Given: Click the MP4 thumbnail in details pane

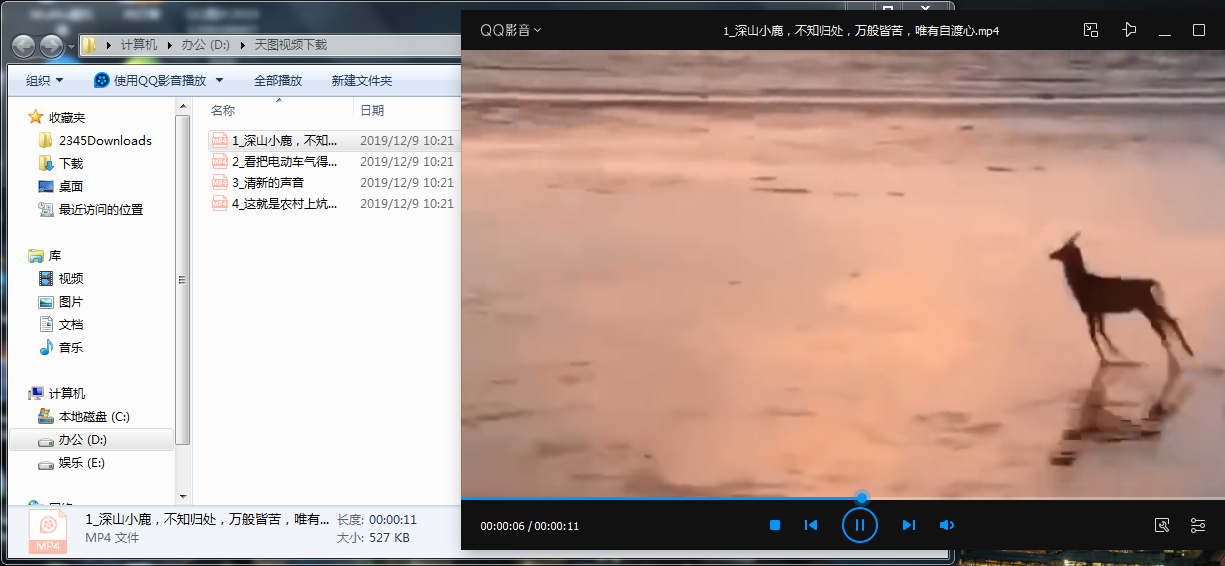Looking at the screenshot, I should pos(48,531).
